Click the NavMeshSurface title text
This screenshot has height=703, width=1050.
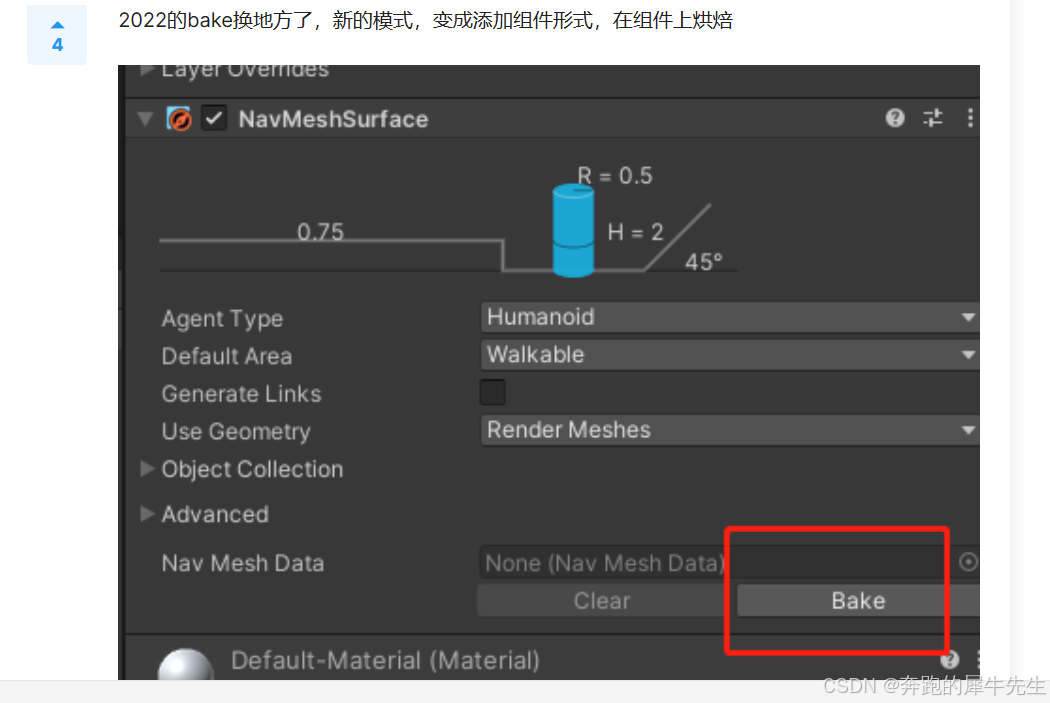coord(333,119)
